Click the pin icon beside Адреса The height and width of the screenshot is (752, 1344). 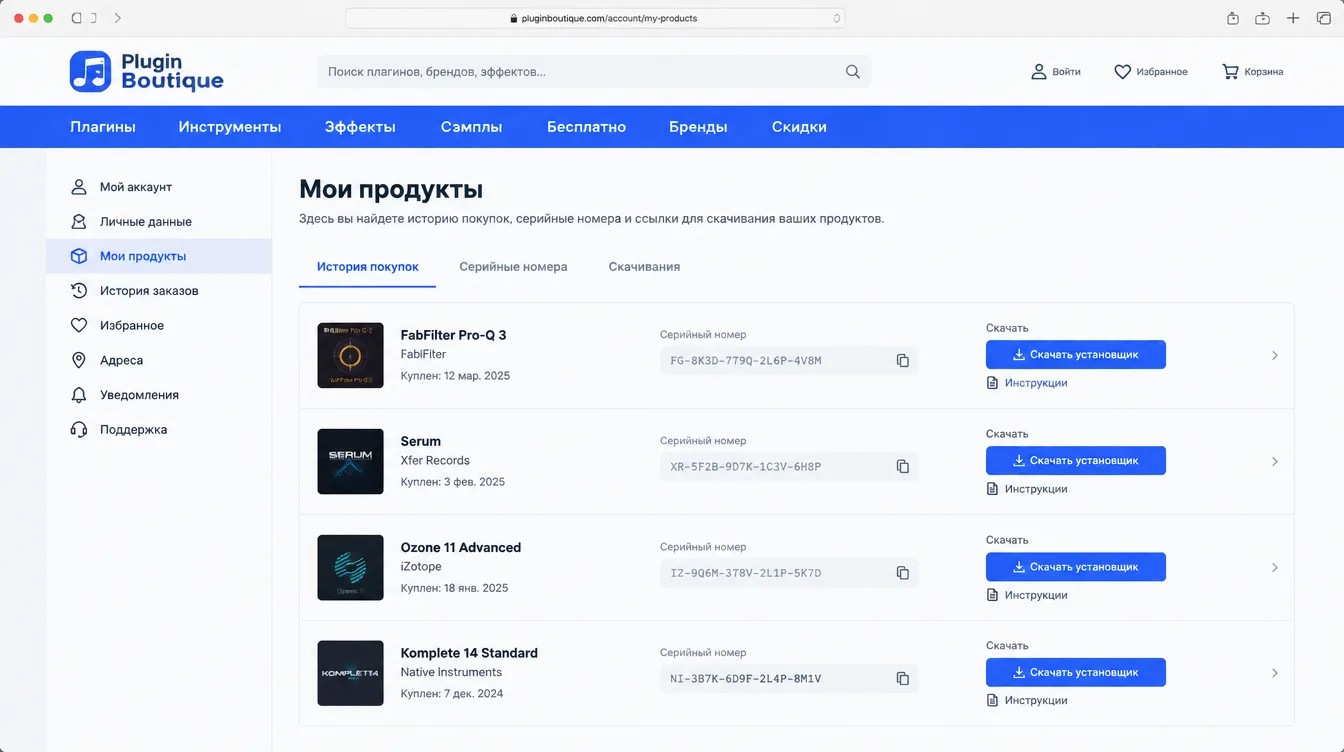79,360
